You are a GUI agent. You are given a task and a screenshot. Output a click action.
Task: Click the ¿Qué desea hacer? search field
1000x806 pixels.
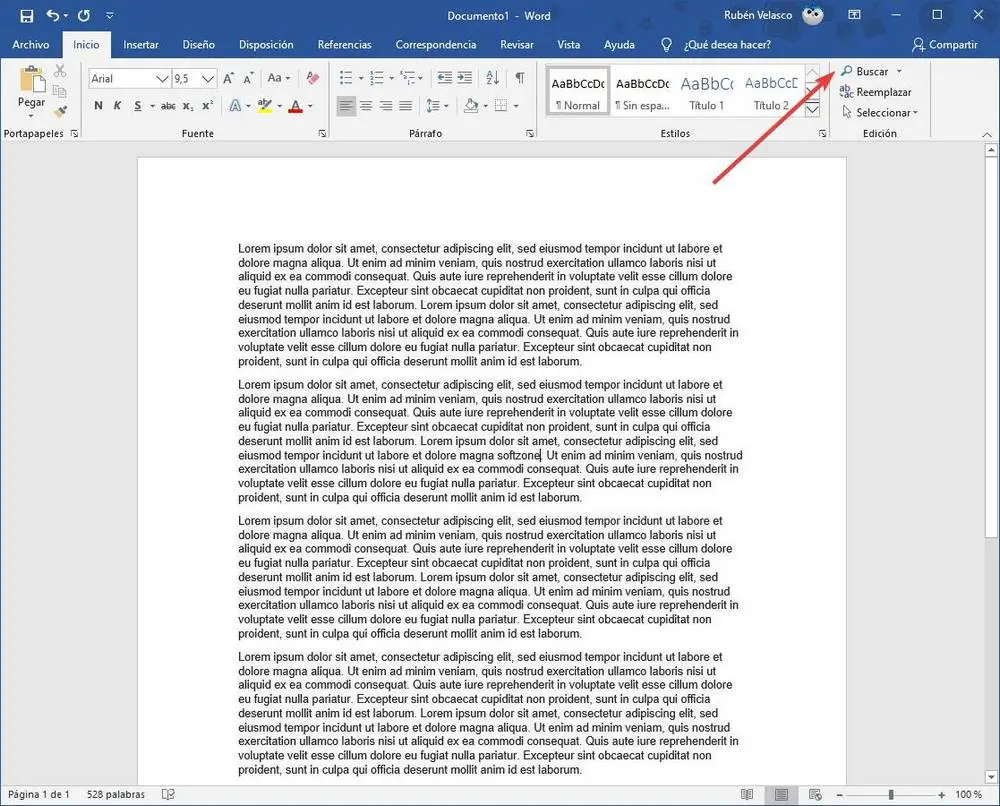pos(727,45)
